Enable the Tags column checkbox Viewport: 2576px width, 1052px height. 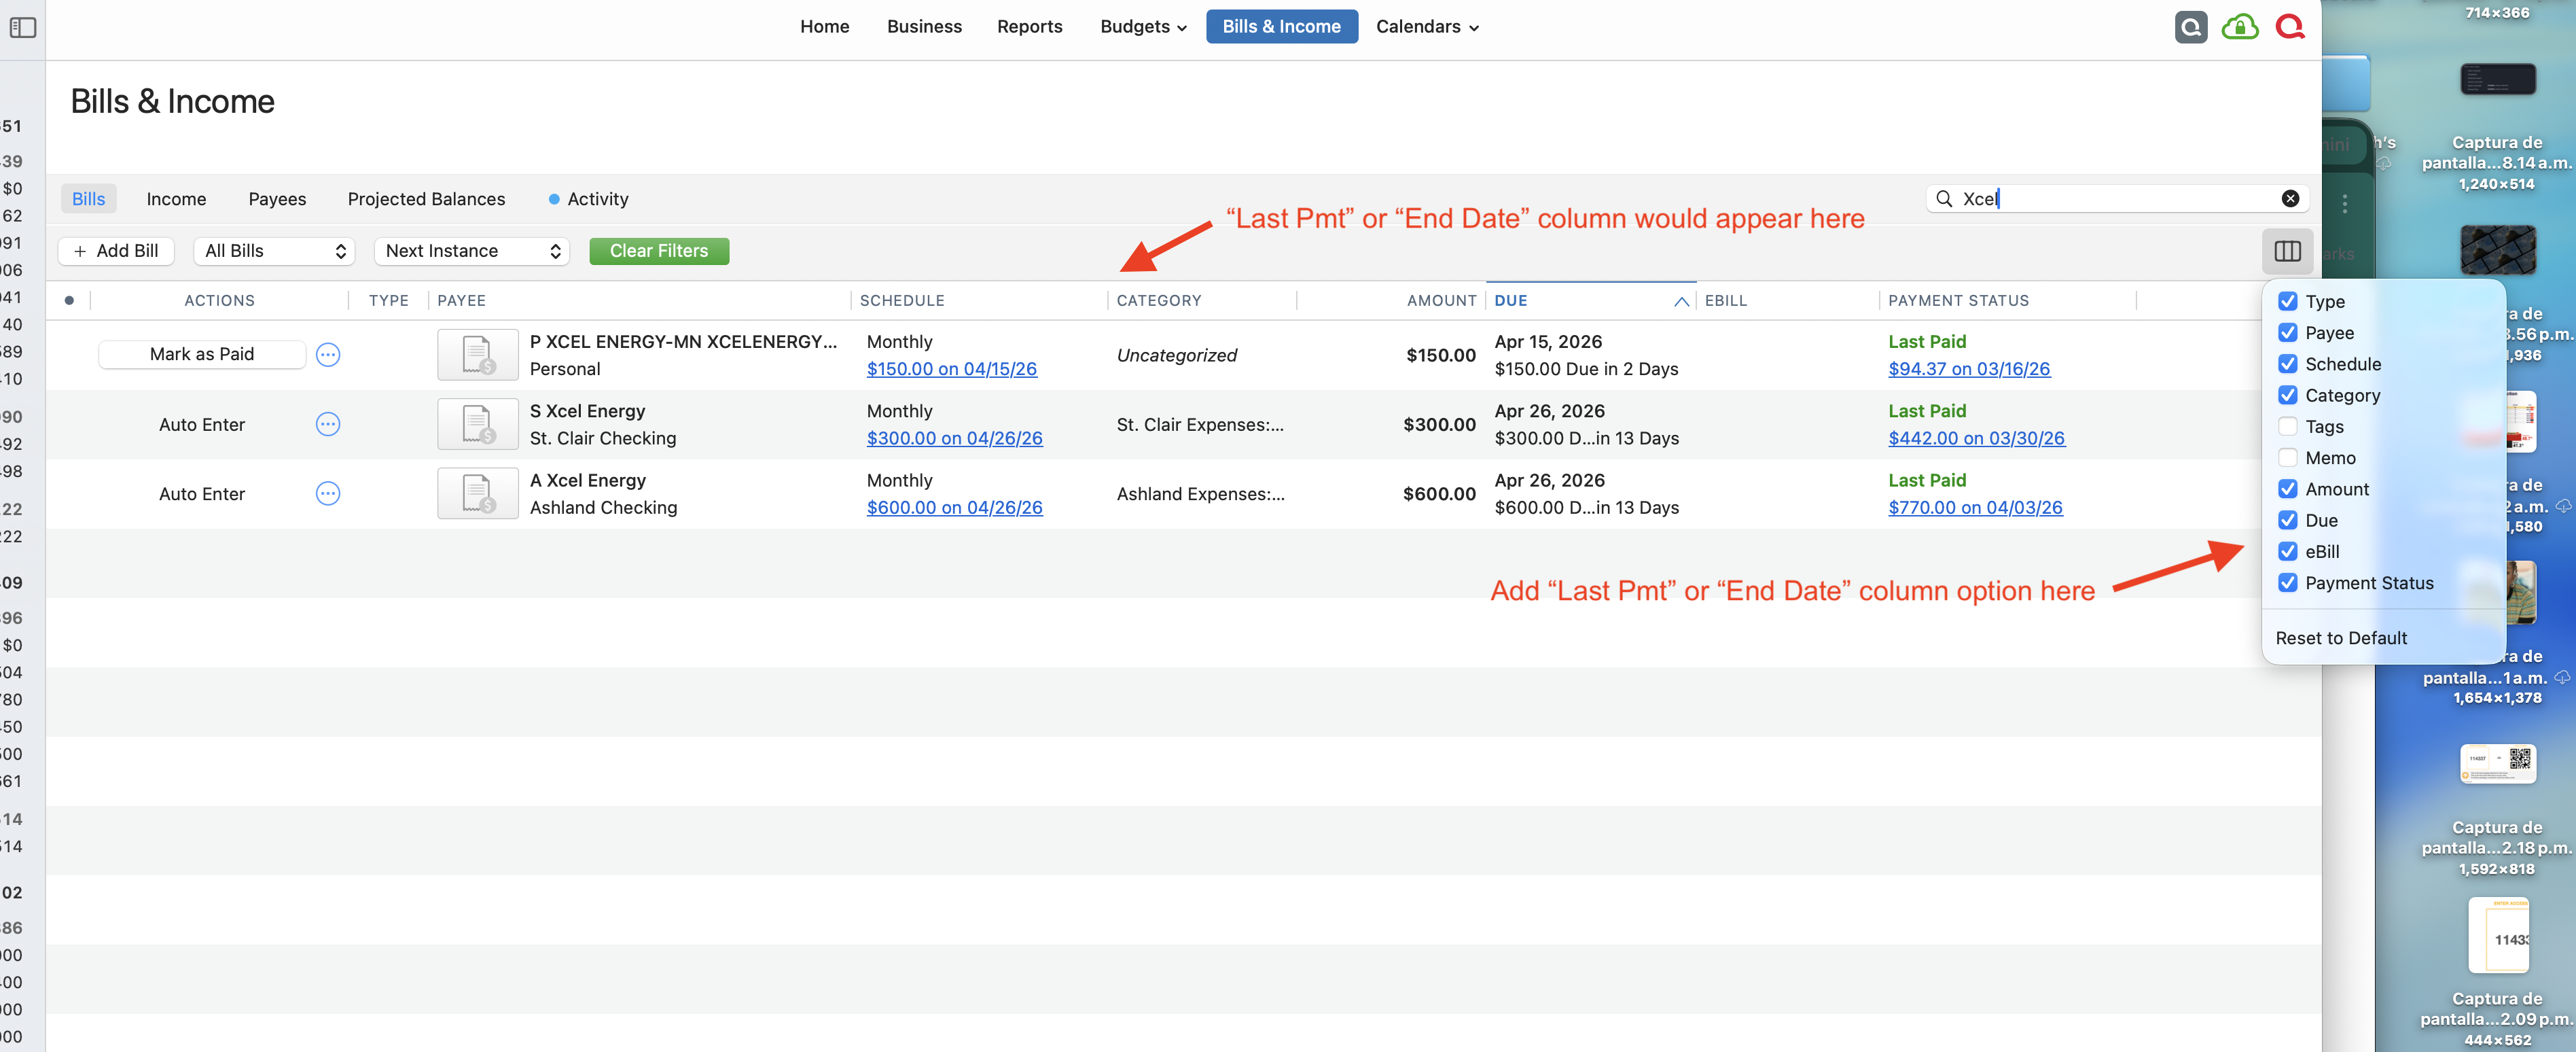[2287, 427]
